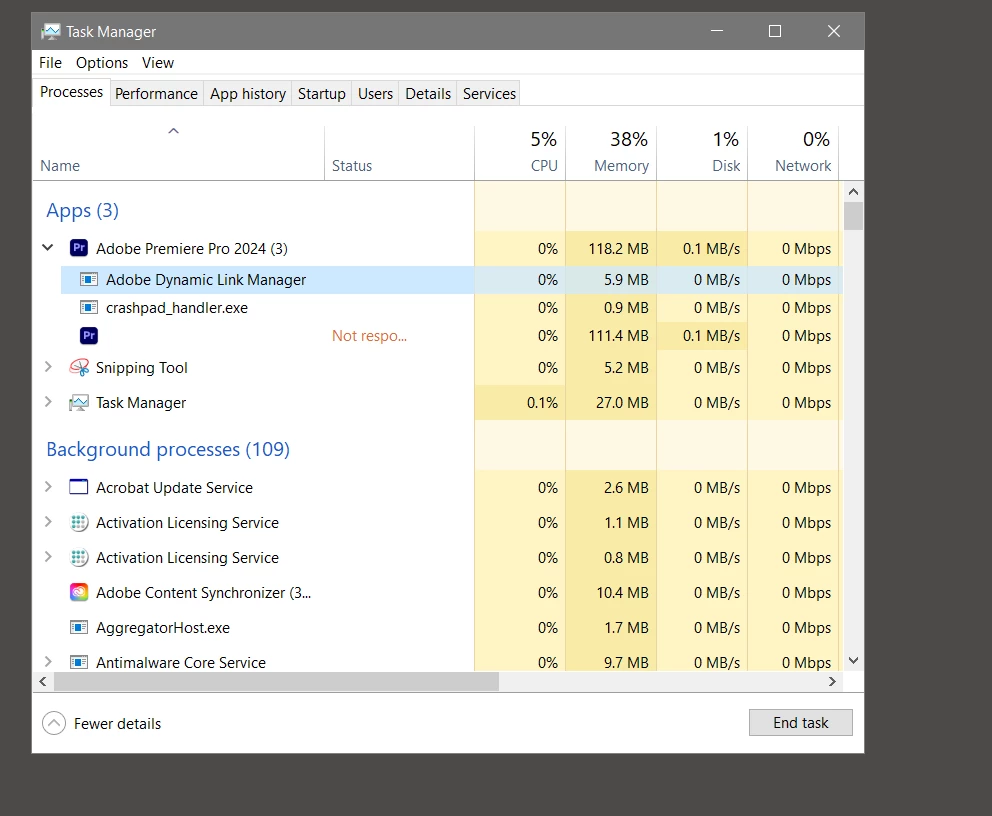Click the vertical scrollbar down arrow

[853, 660]
